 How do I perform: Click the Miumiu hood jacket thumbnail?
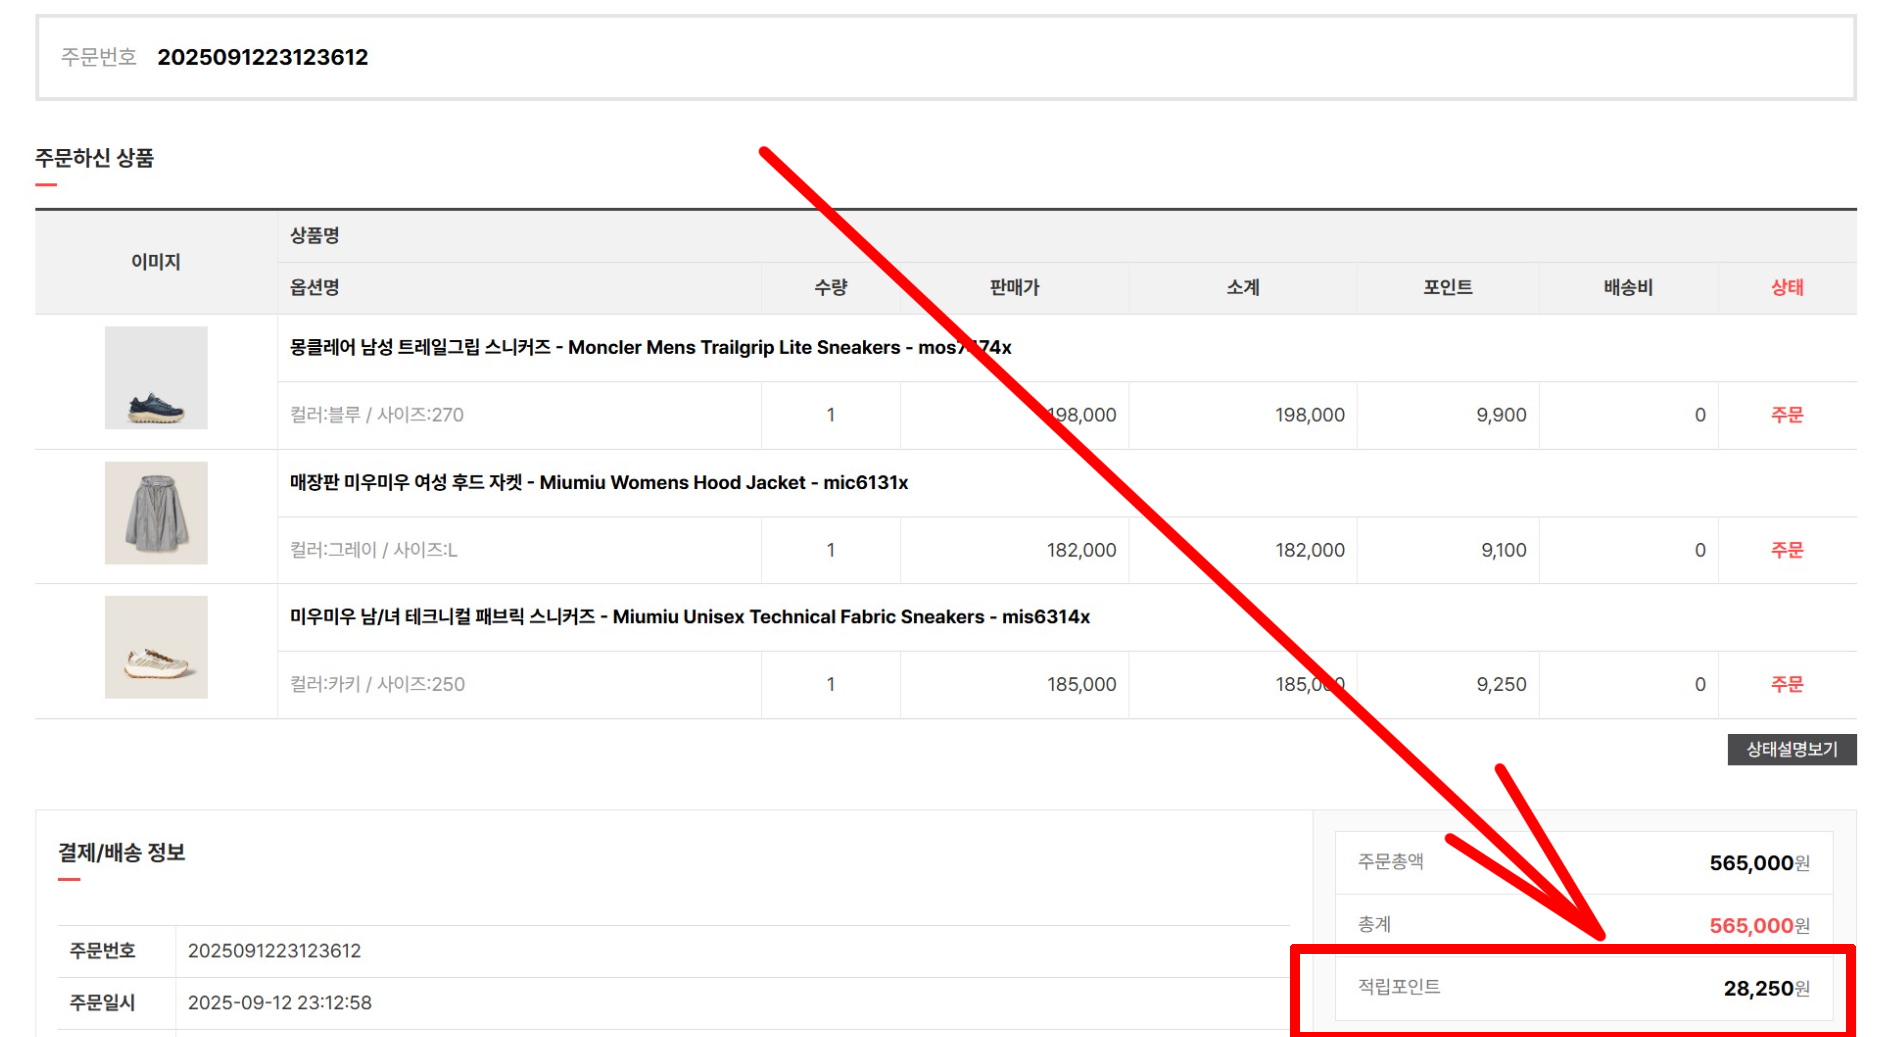tap(156, 513)
